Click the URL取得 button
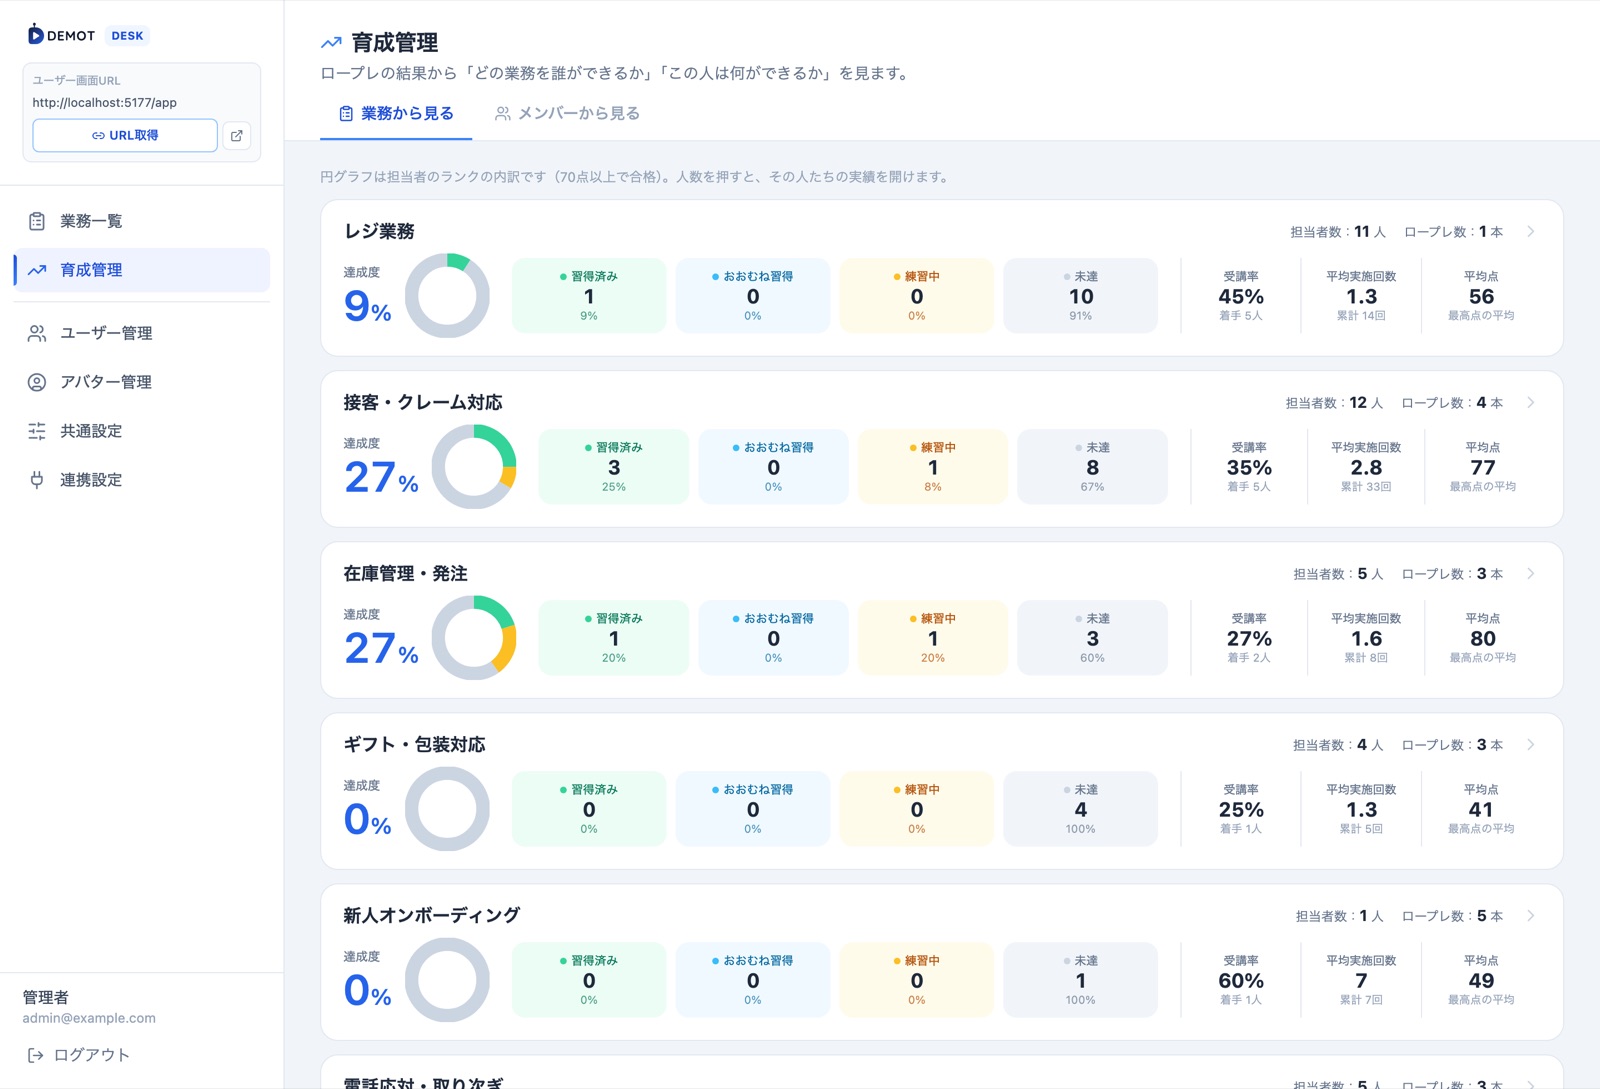This screenshot has width=1600, height=1089. click(x=125, y=135)
